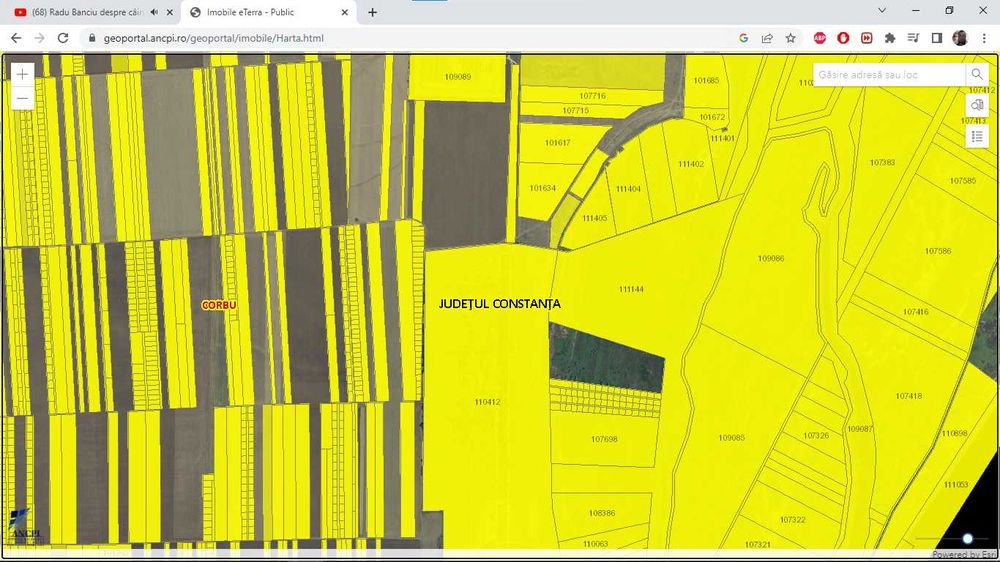This screenshot has width=1000, height=562.
Task: Open the Chrome Extensions puzzle menu
Action: 889,38
